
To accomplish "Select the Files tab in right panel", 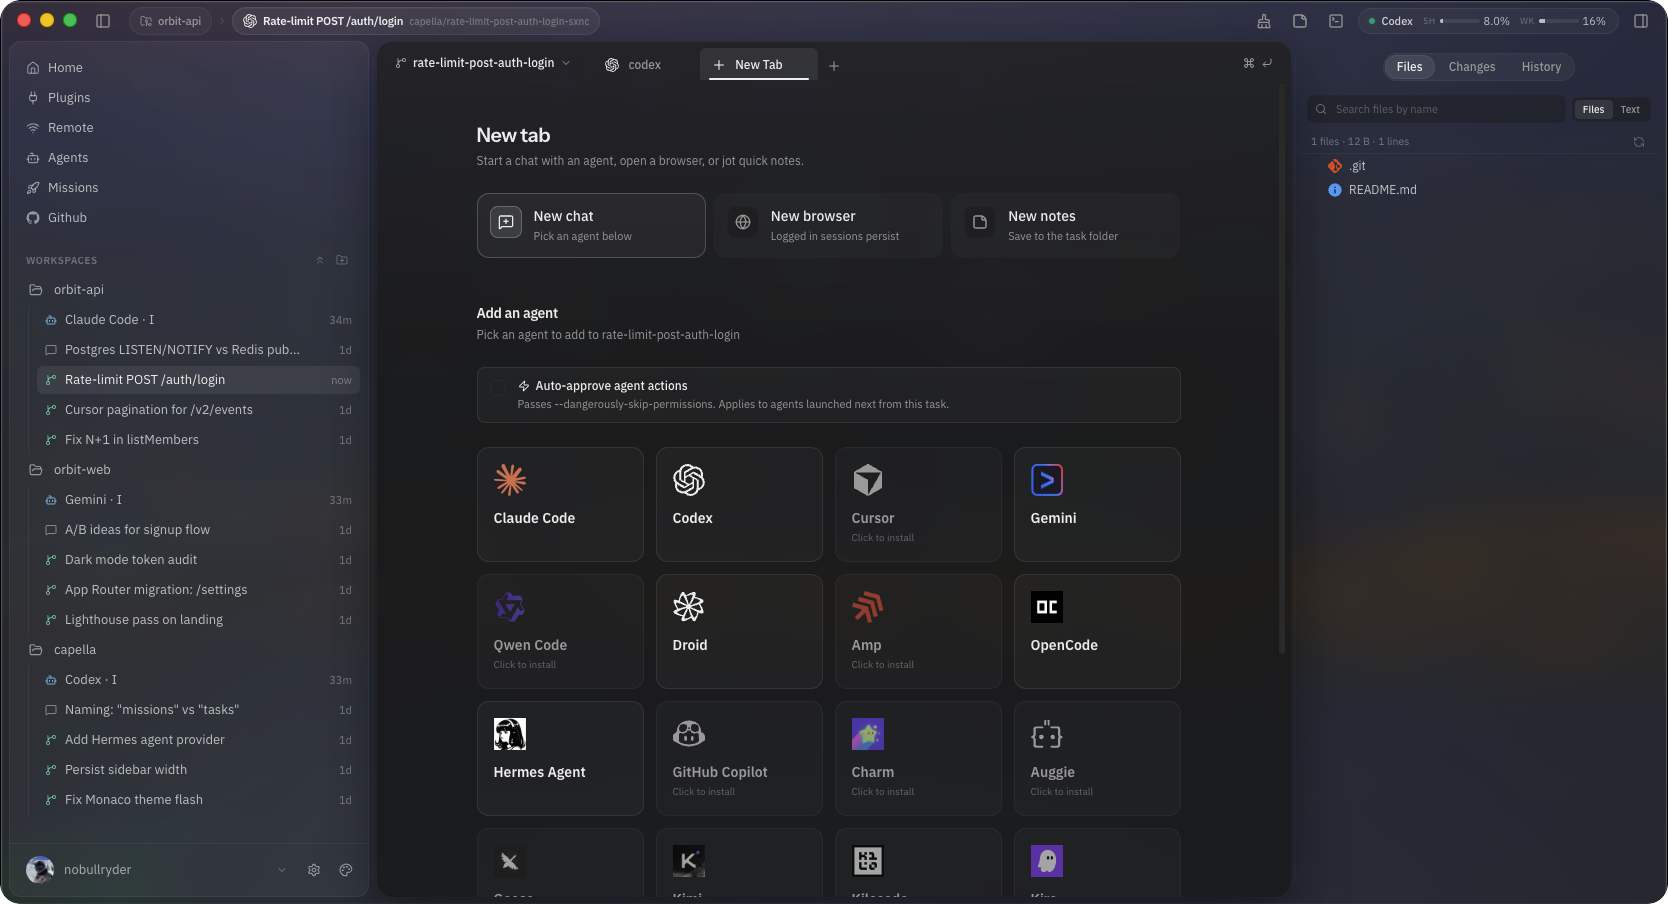I will pos(1409,67).
